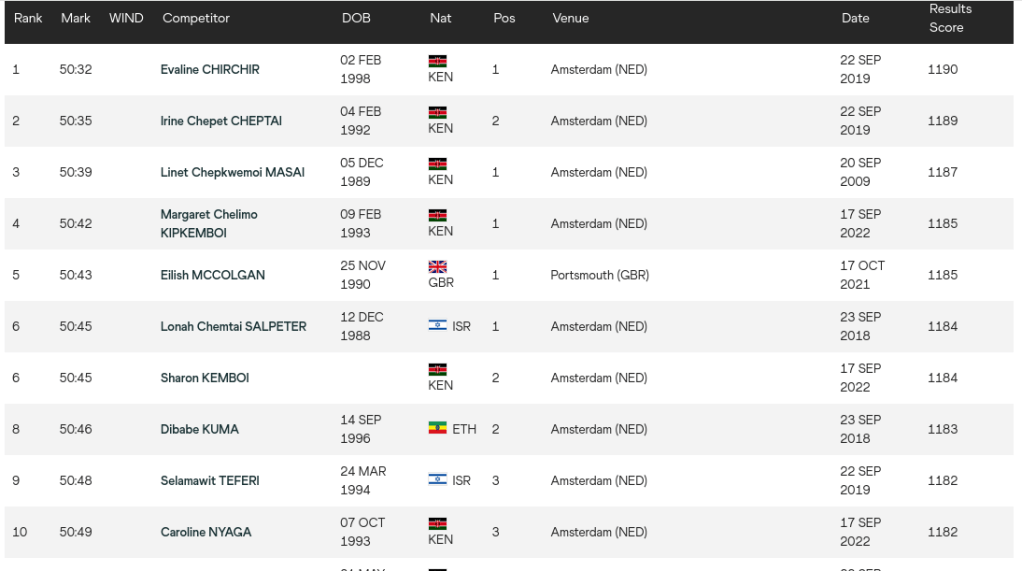Click Ethiopia flag next to Dibabe Kuma
1022x571 pixels.
tap(437, 429)
